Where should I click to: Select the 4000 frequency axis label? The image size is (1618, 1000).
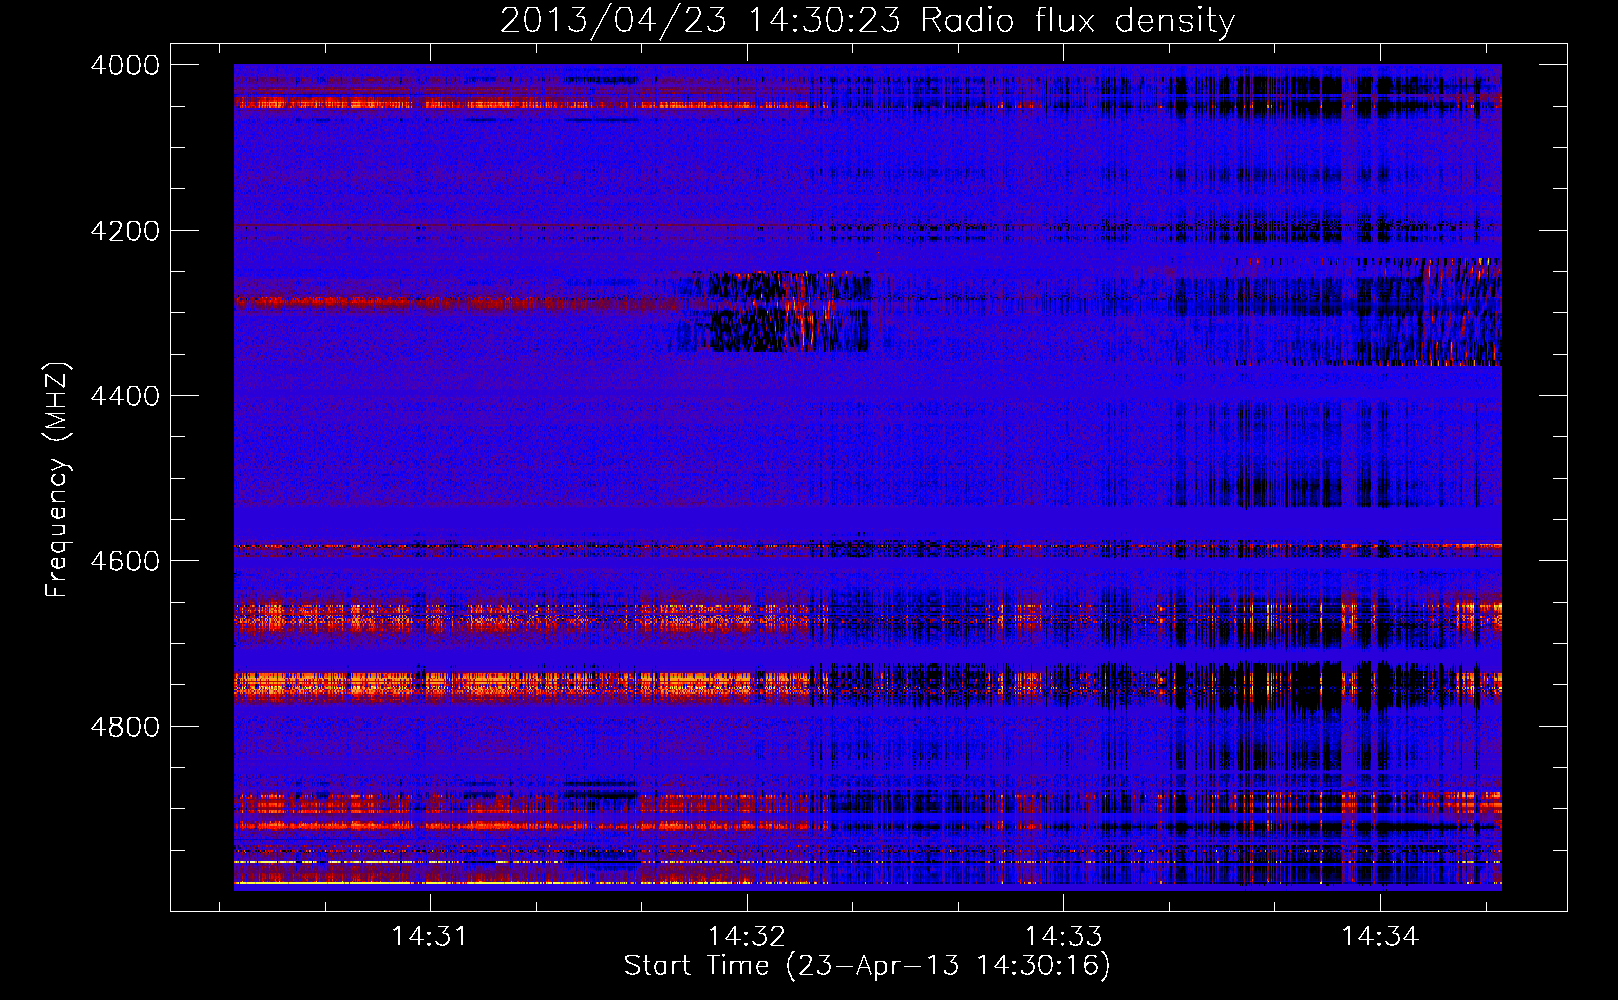click(x=125, y=66)
